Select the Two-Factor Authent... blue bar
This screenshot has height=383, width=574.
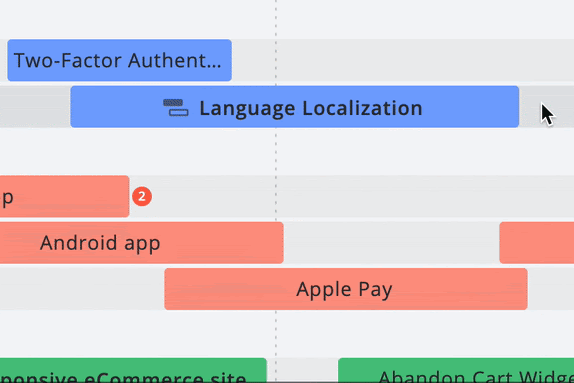(x=119, y=60)
